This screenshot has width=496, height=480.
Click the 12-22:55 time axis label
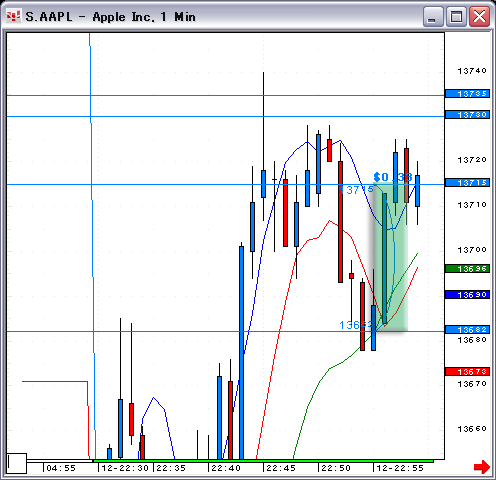tap(400, 468)
